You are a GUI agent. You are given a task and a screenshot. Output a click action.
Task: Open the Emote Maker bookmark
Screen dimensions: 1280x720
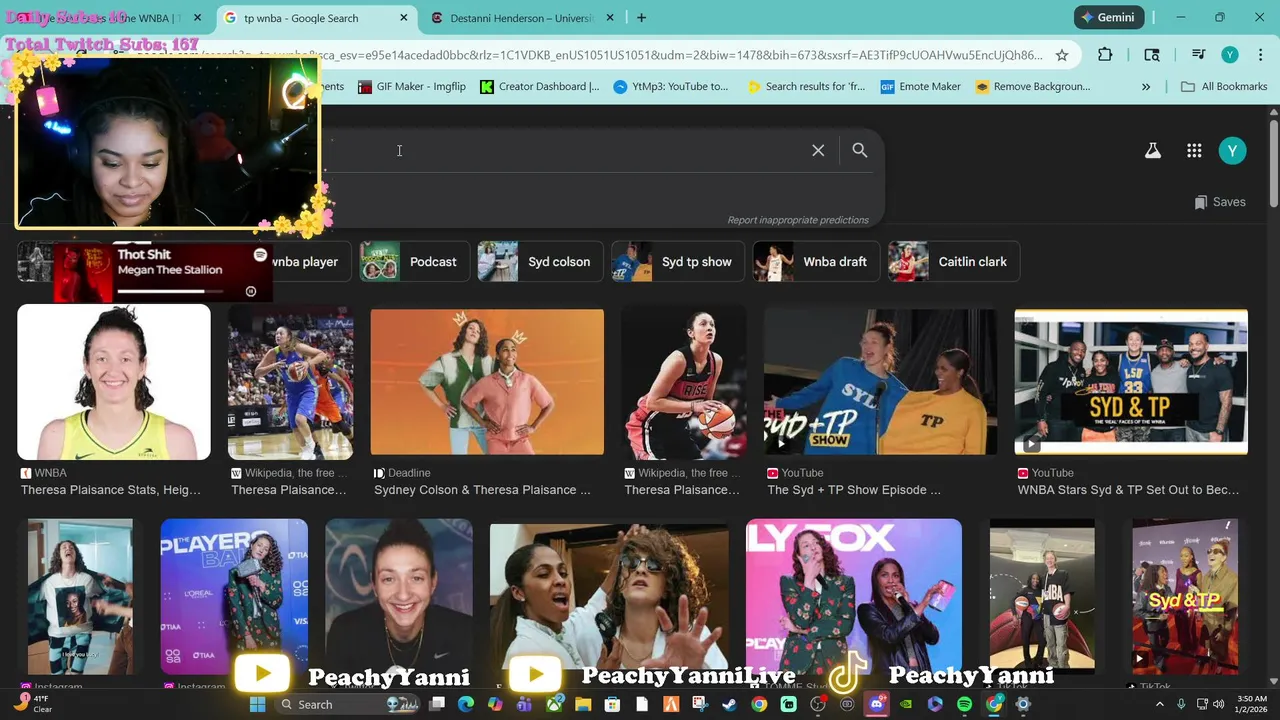pyautogui.click(x=921, y=87)
